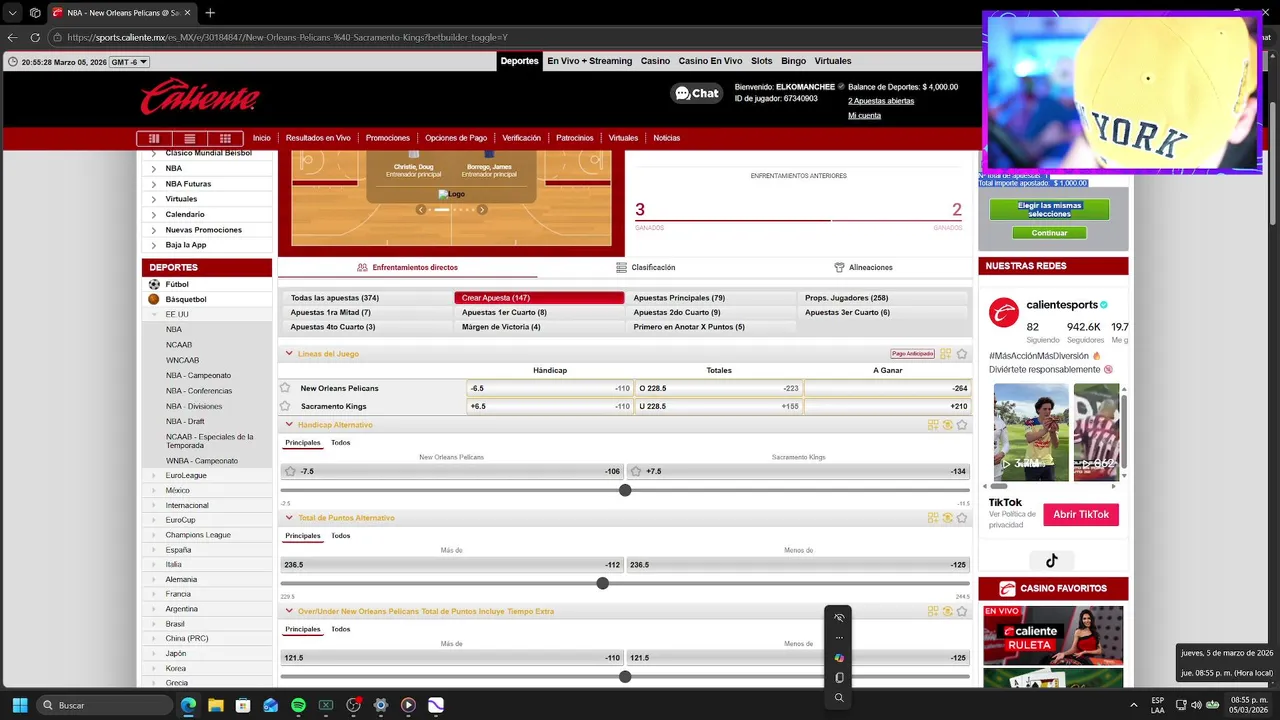Favorite the Total de Puntos Alternativo star

pyautogui.click(x=962, y=518)
